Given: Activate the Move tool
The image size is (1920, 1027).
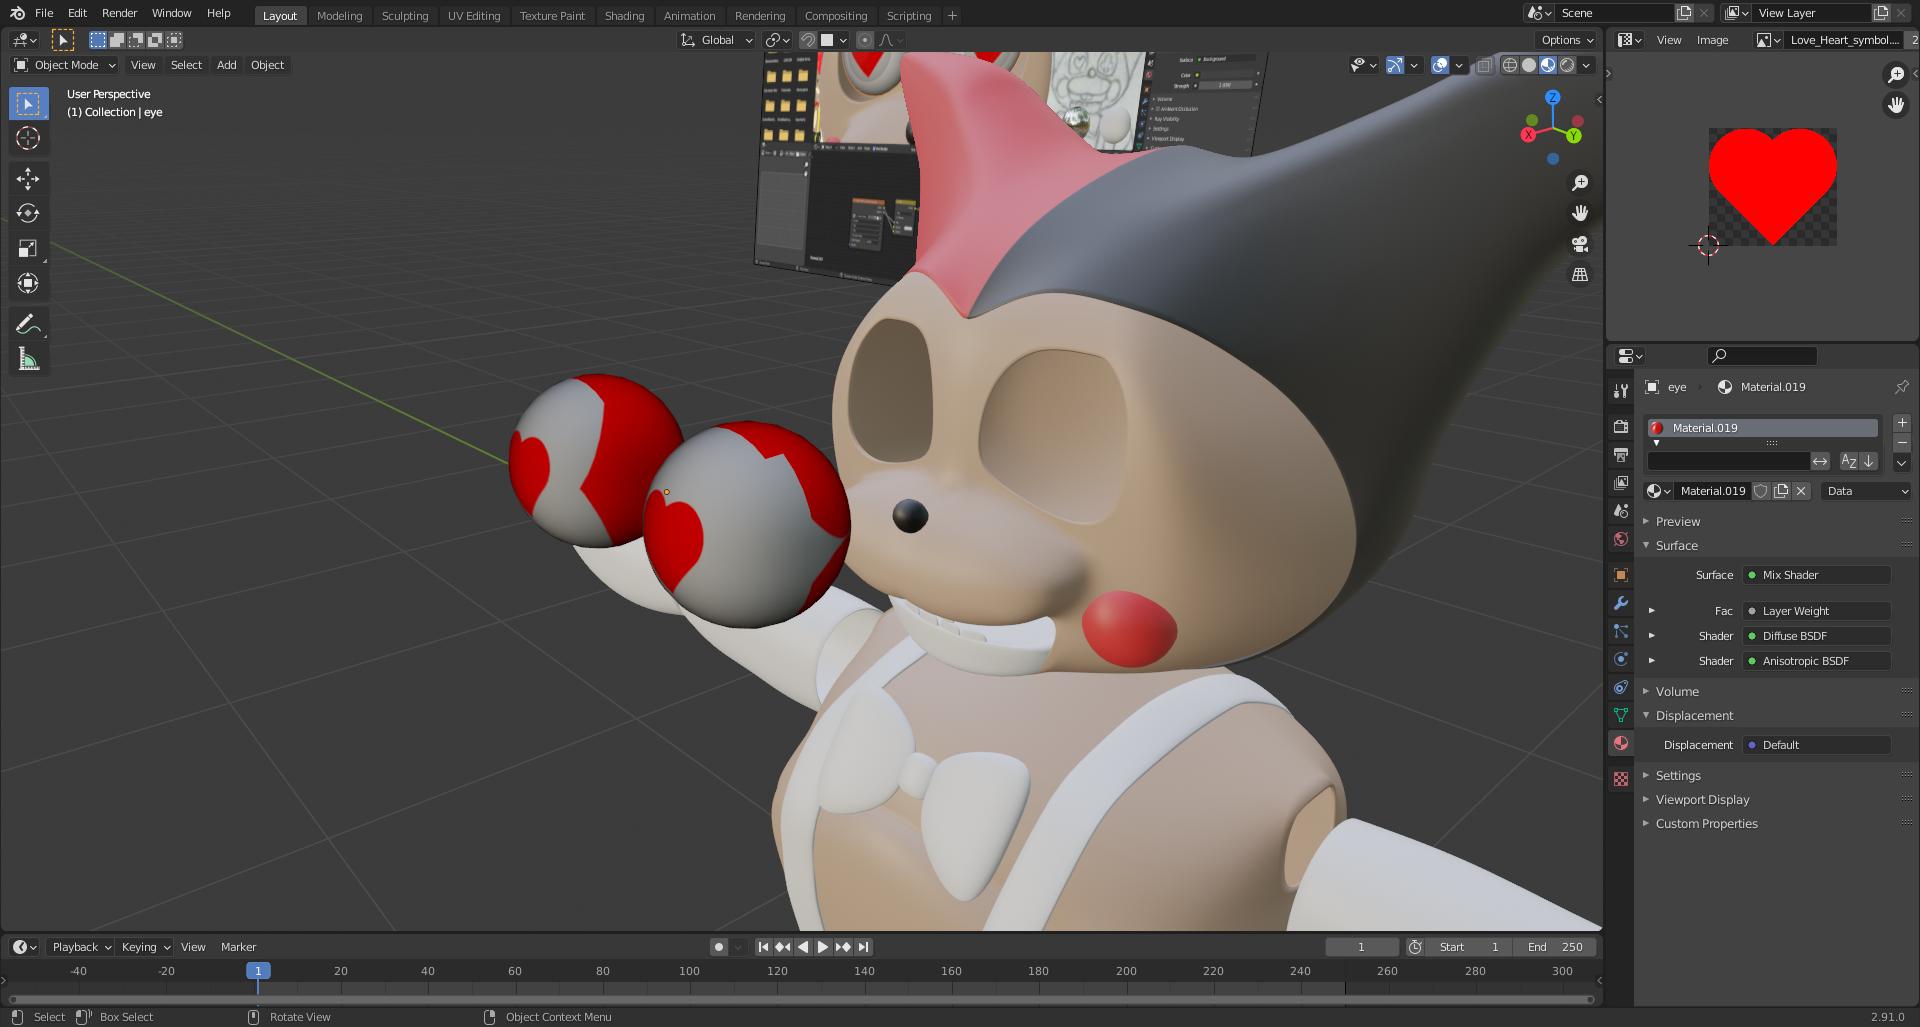Looking at the screenshot, I should click(x=28, y=179).
